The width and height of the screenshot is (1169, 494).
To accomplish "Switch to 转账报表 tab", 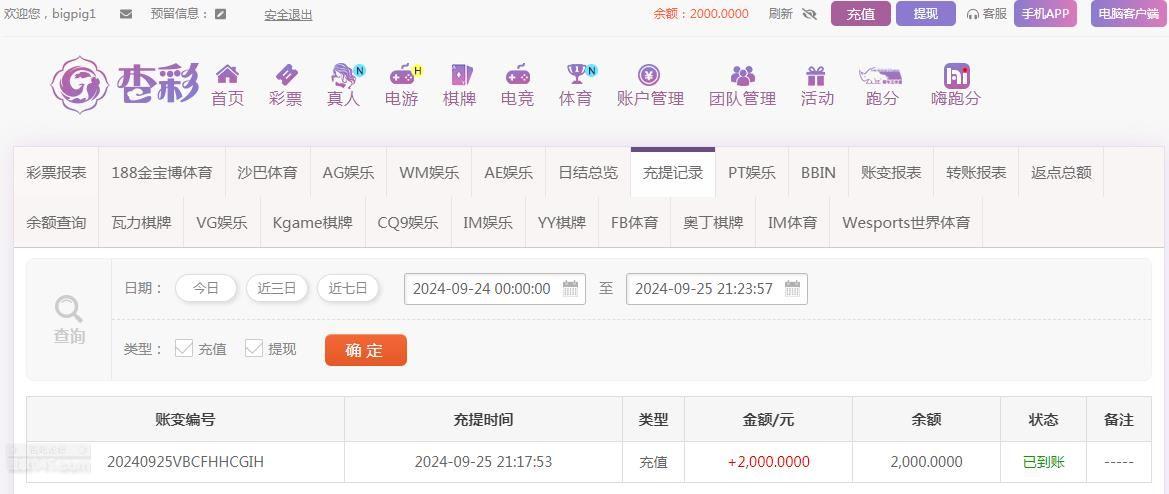I will pos(977,173).
